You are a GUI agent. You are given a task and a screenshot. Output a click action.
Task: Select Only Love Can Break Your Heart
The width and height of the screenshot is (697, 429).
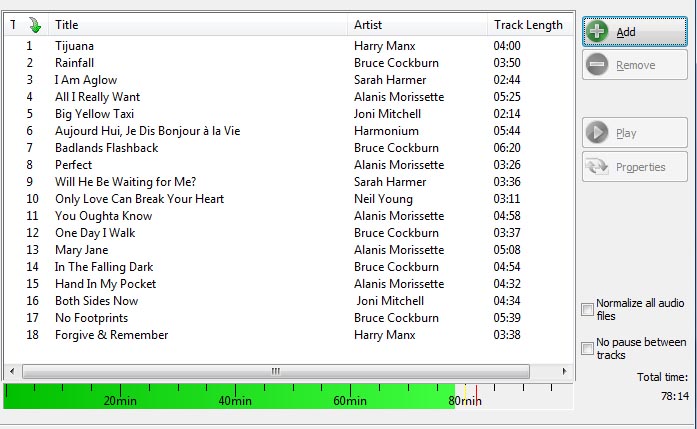click(139, 199)
